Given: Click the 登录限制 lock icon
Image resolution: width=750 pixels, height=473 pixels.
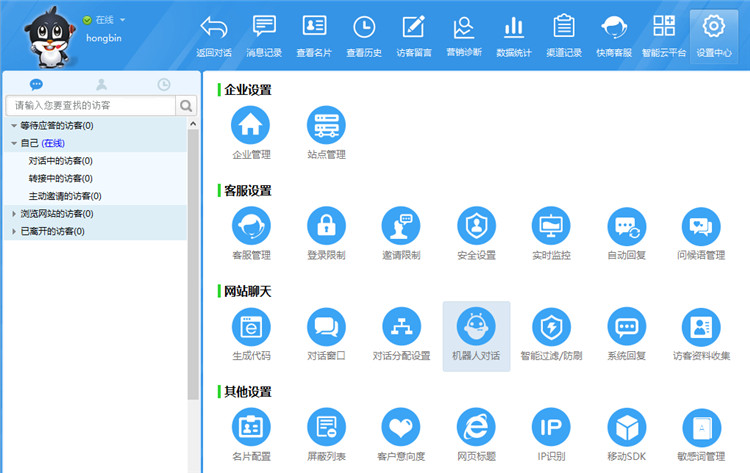Looking at the screenshot, I should click(326, 226).
